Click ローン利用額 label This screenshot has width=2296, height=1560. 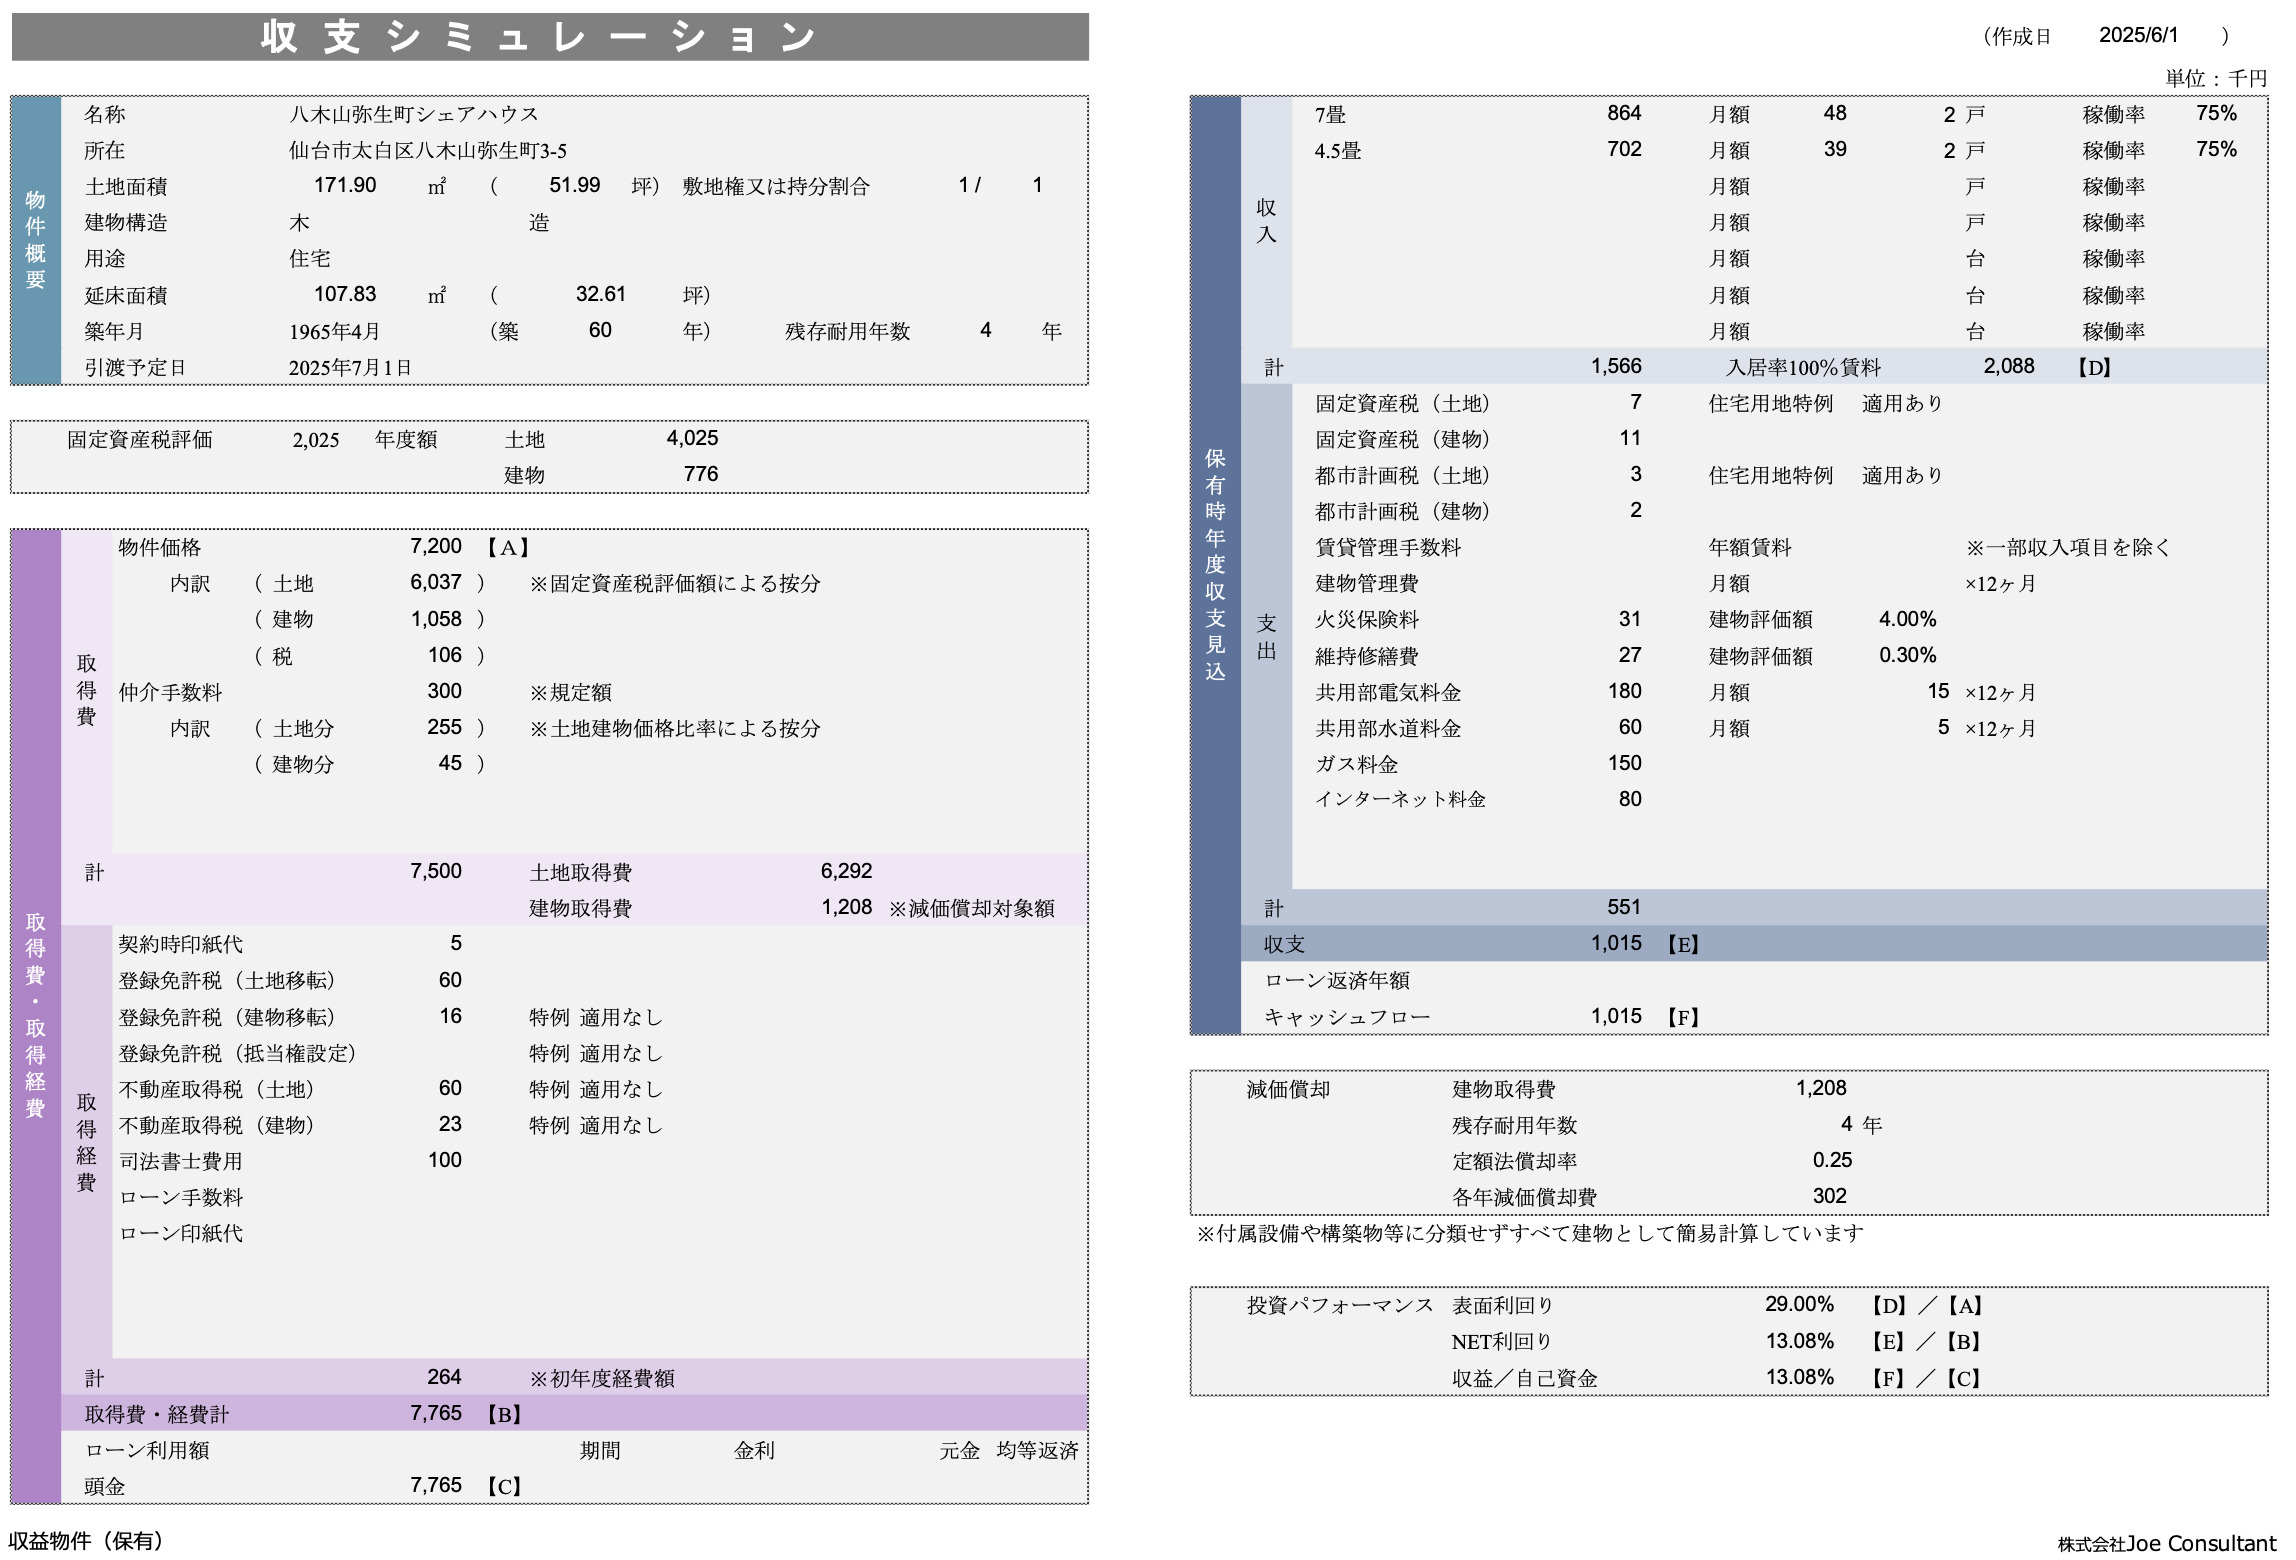point(147,1450)
